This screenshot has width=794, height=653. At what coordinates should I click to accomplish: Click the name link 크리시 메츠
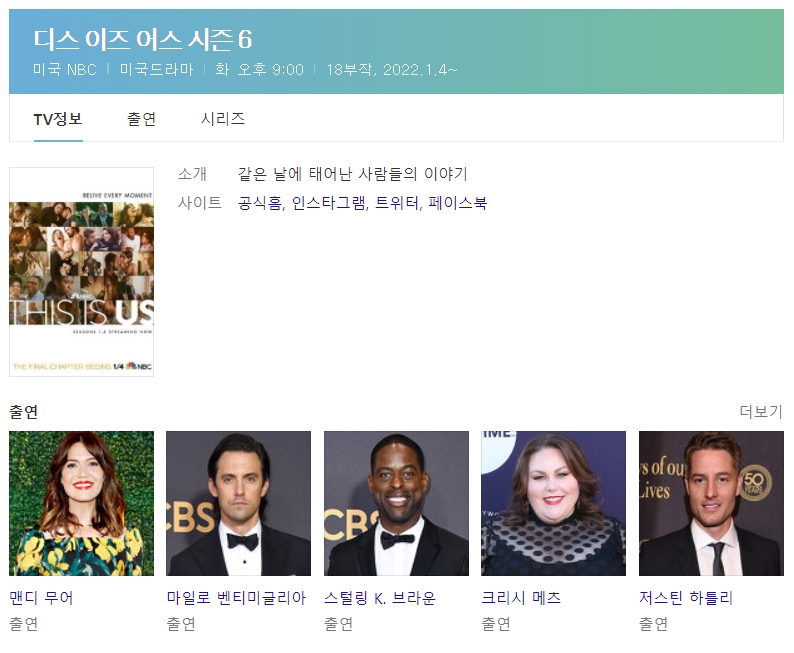coord(521,598)
